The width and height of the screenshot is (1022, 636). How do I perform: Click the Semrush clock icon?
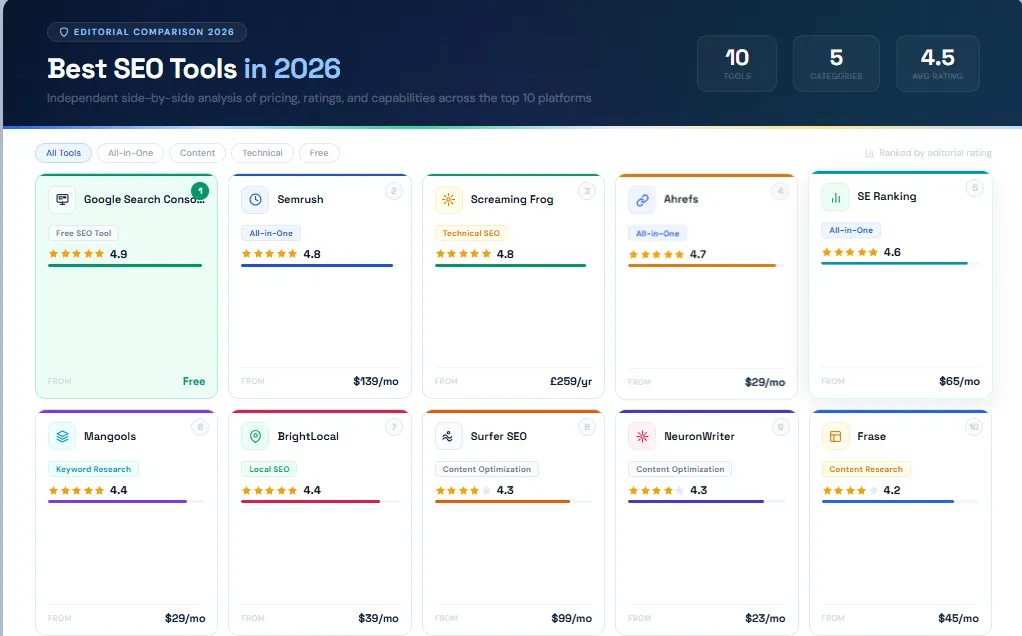pos(256,199)
